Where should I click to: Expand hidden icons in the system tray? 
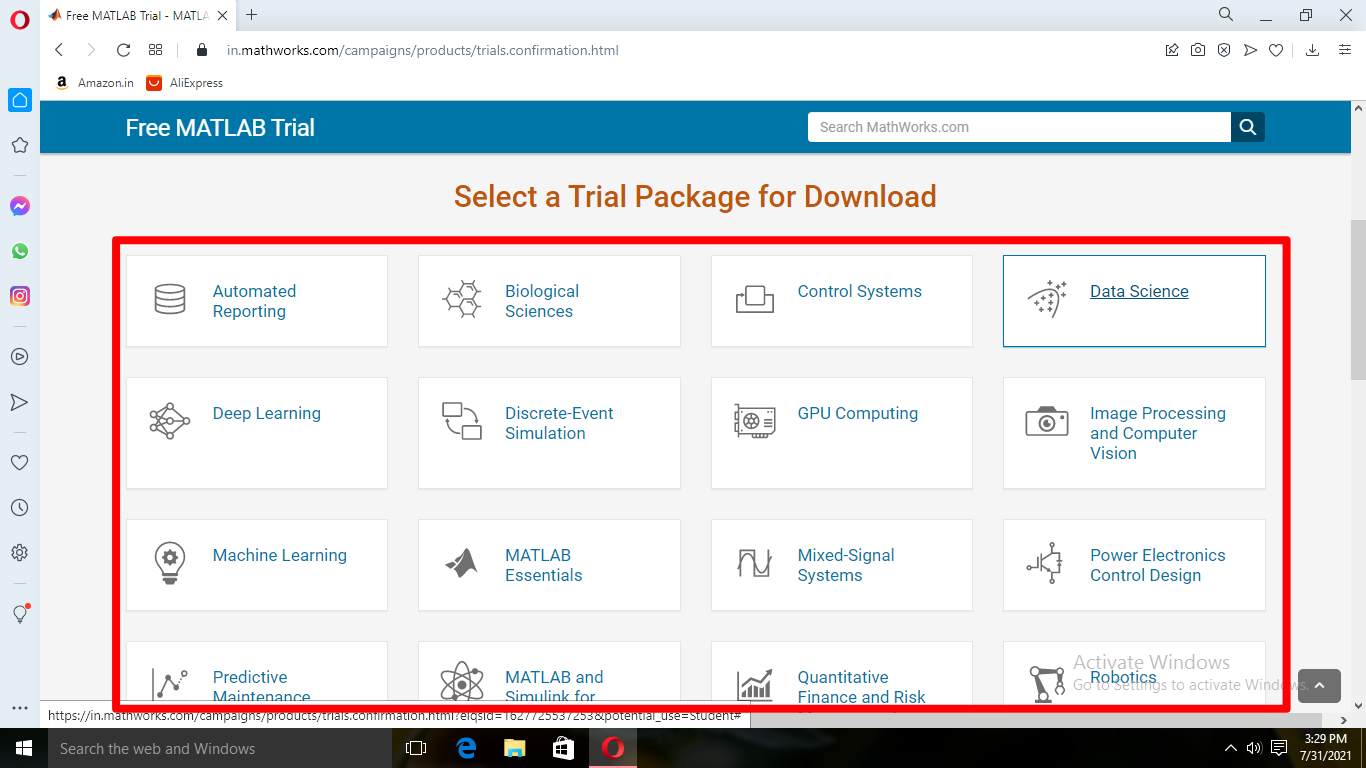pyautogui.click(x=1230, y=748)
